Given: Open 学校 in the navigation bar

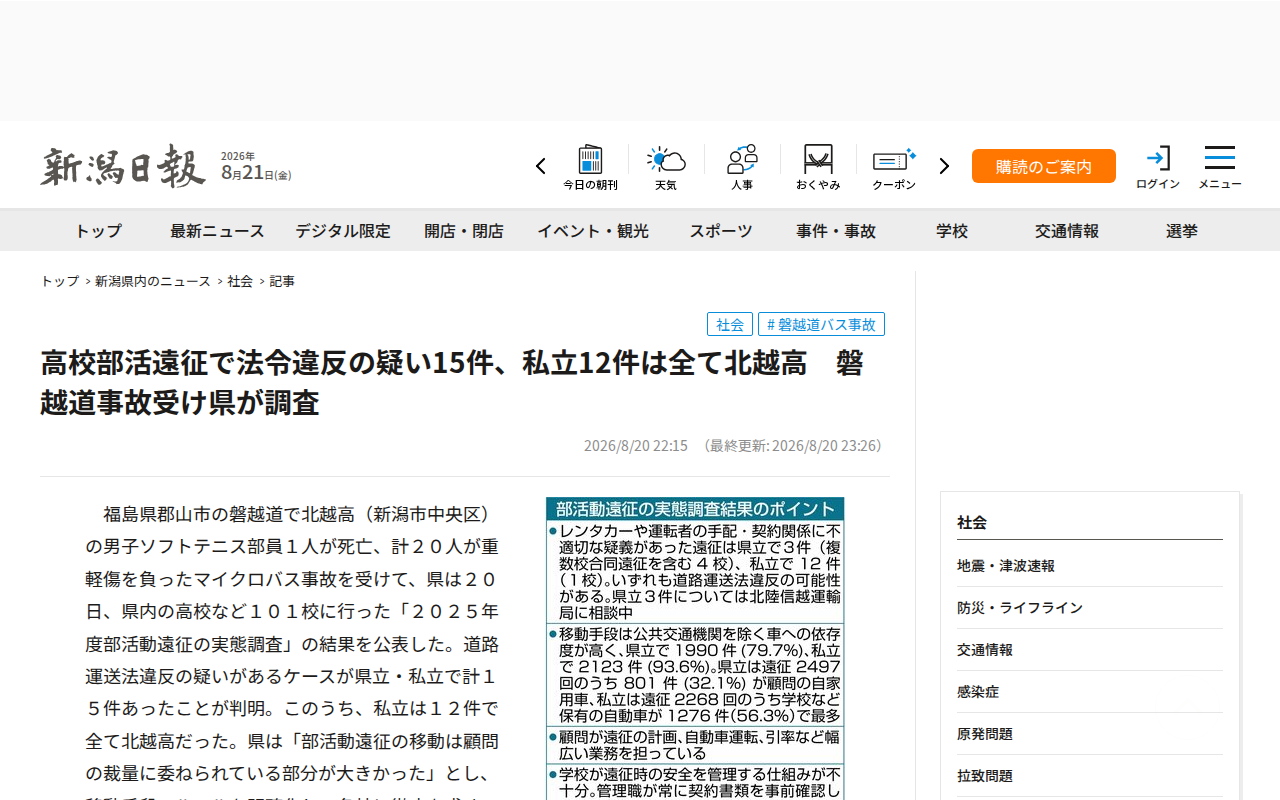Looking at the screenshot, I should 952,231.
